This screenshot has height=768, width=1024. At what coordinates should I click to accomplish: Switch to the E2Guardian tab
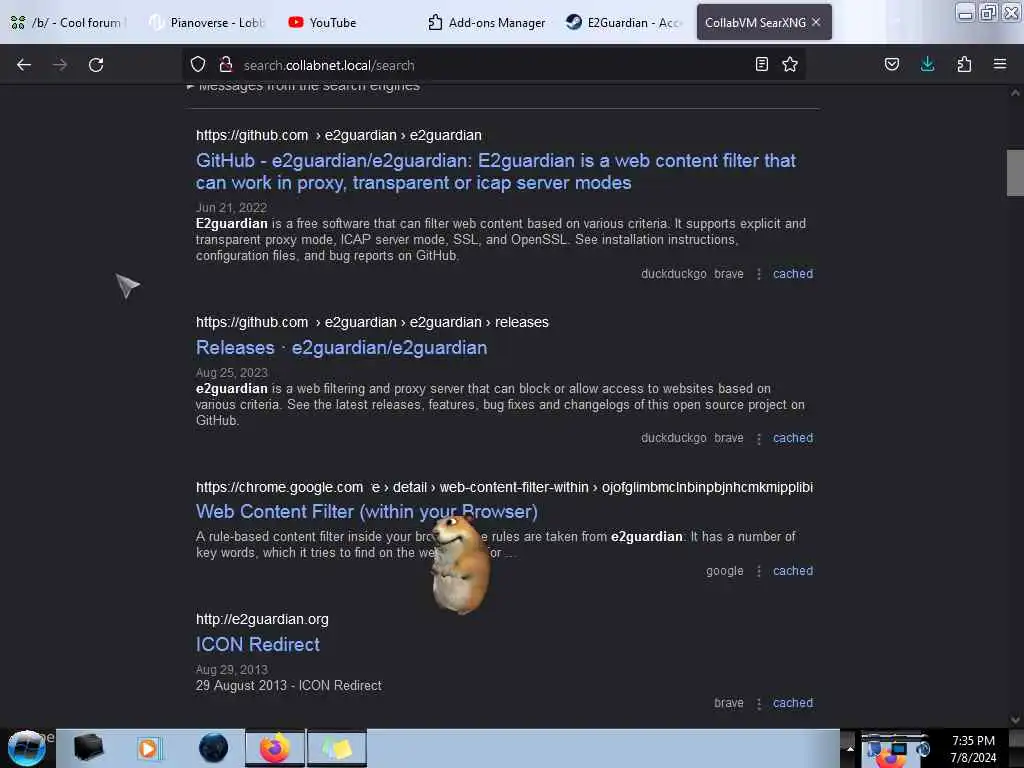pyautogui.click(x=624, y=22)
